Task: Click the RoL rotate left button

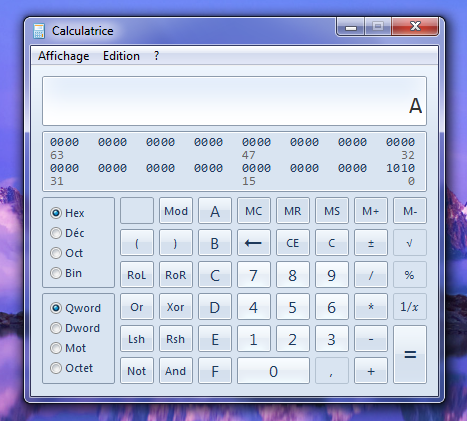Action: pos(137,275)
